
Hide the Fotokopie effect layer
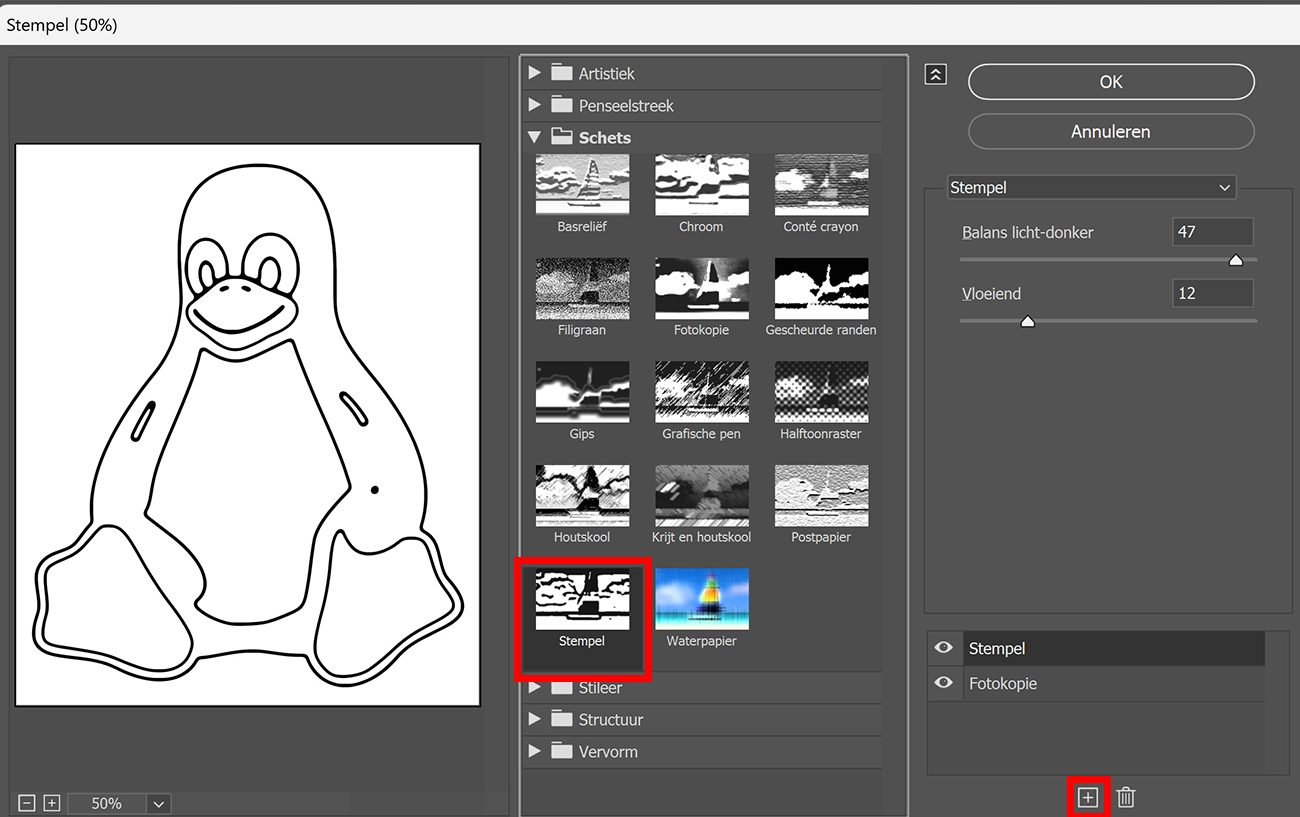pyautogui.click(x=943, y=683)
